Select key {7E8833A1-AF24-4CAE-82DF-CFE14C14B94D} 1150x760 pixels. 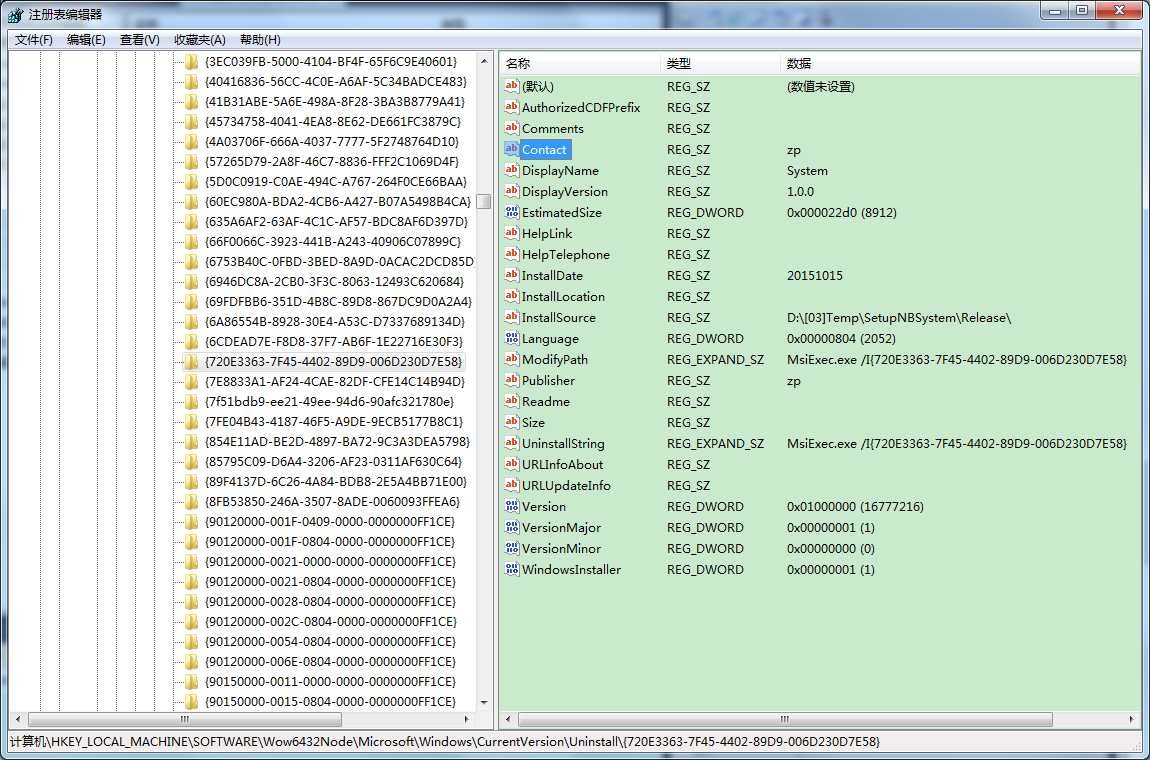click(335, 381)
